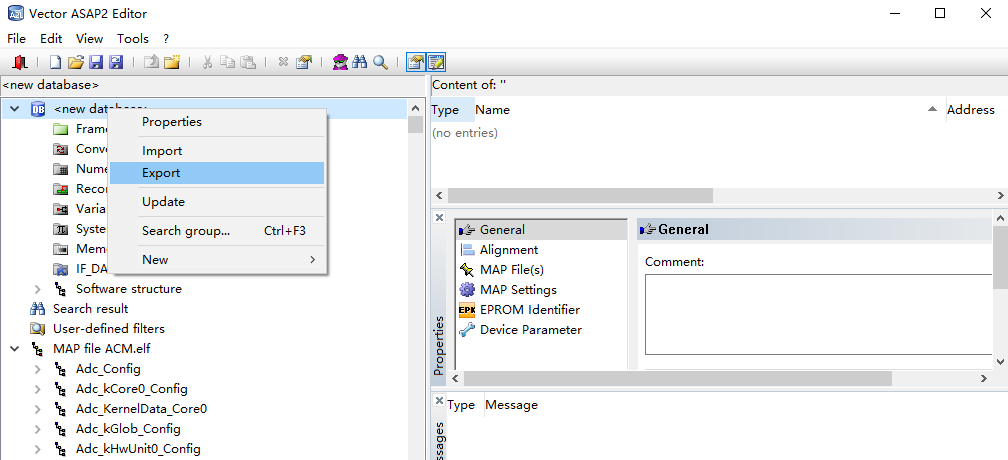Select the Adc_kGlob_Config tree item label
This screenshot has height=460, width=1008.
tap(128, 429)
